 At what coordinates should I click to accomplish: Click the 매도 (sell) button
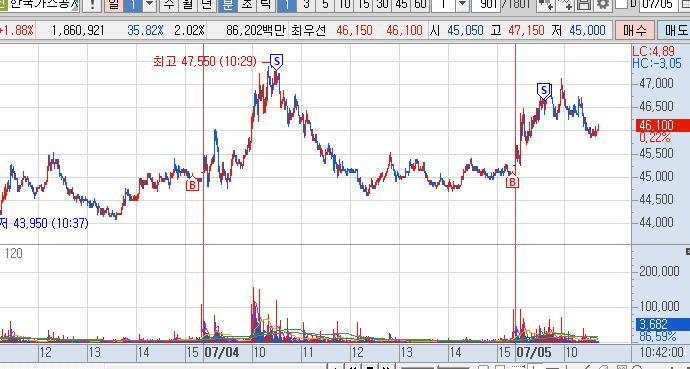(x=674, y=30)
